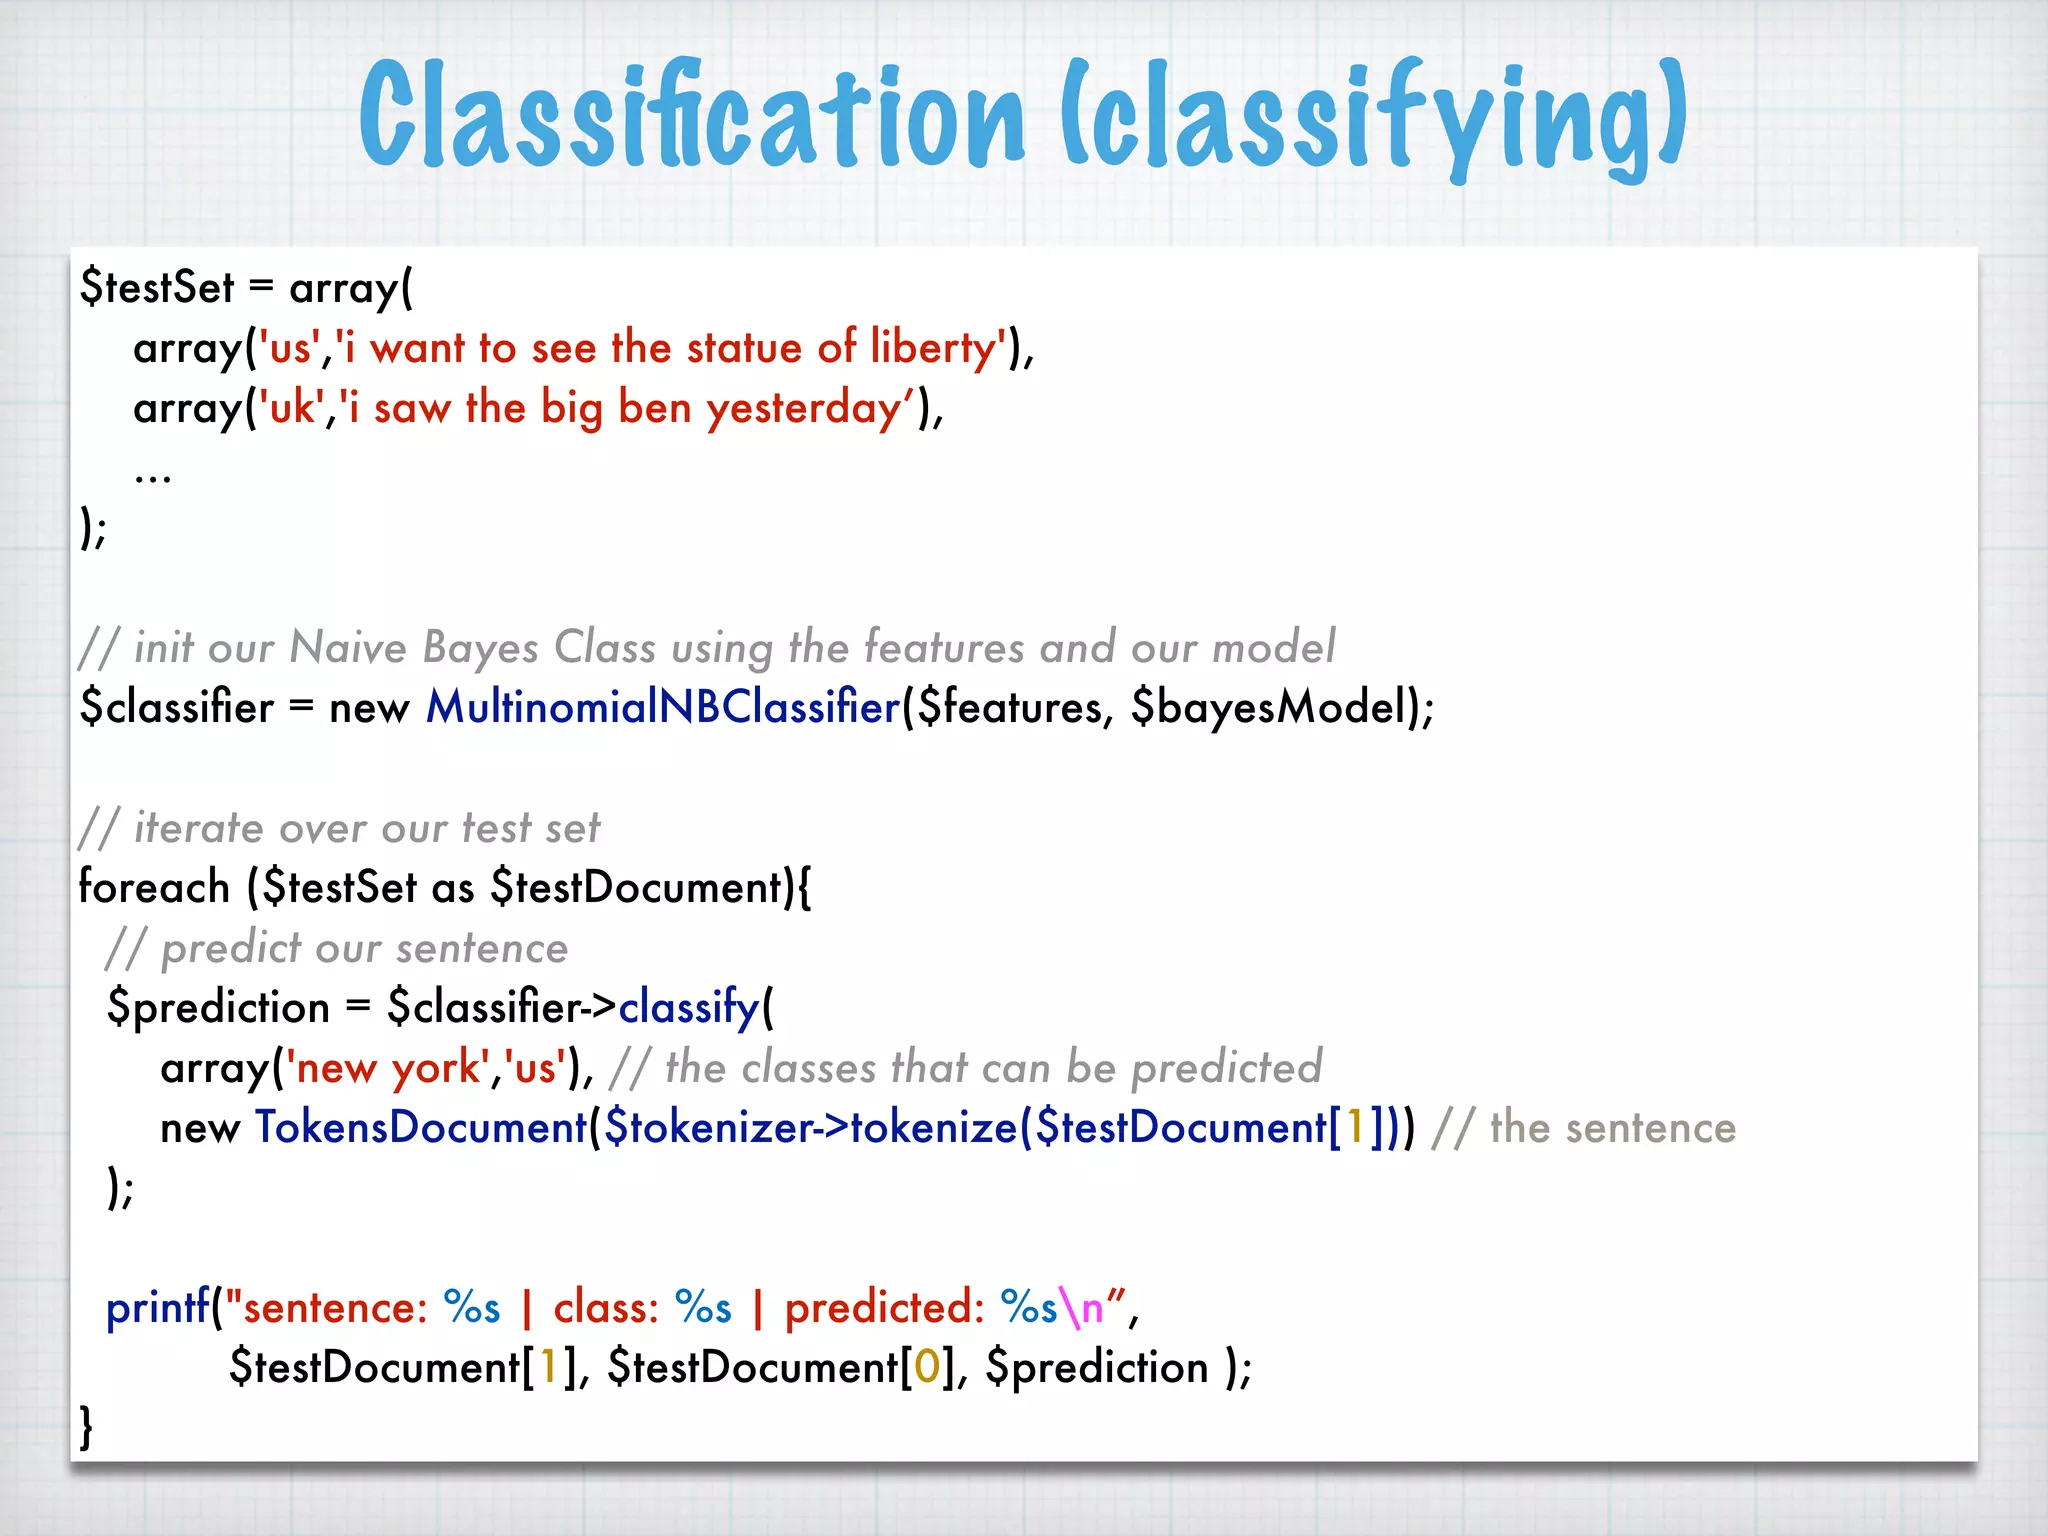The height and width of the screenshot is (1536, 2048).
Task: Click the 'new york' string literal
Action: (388, 1068)
